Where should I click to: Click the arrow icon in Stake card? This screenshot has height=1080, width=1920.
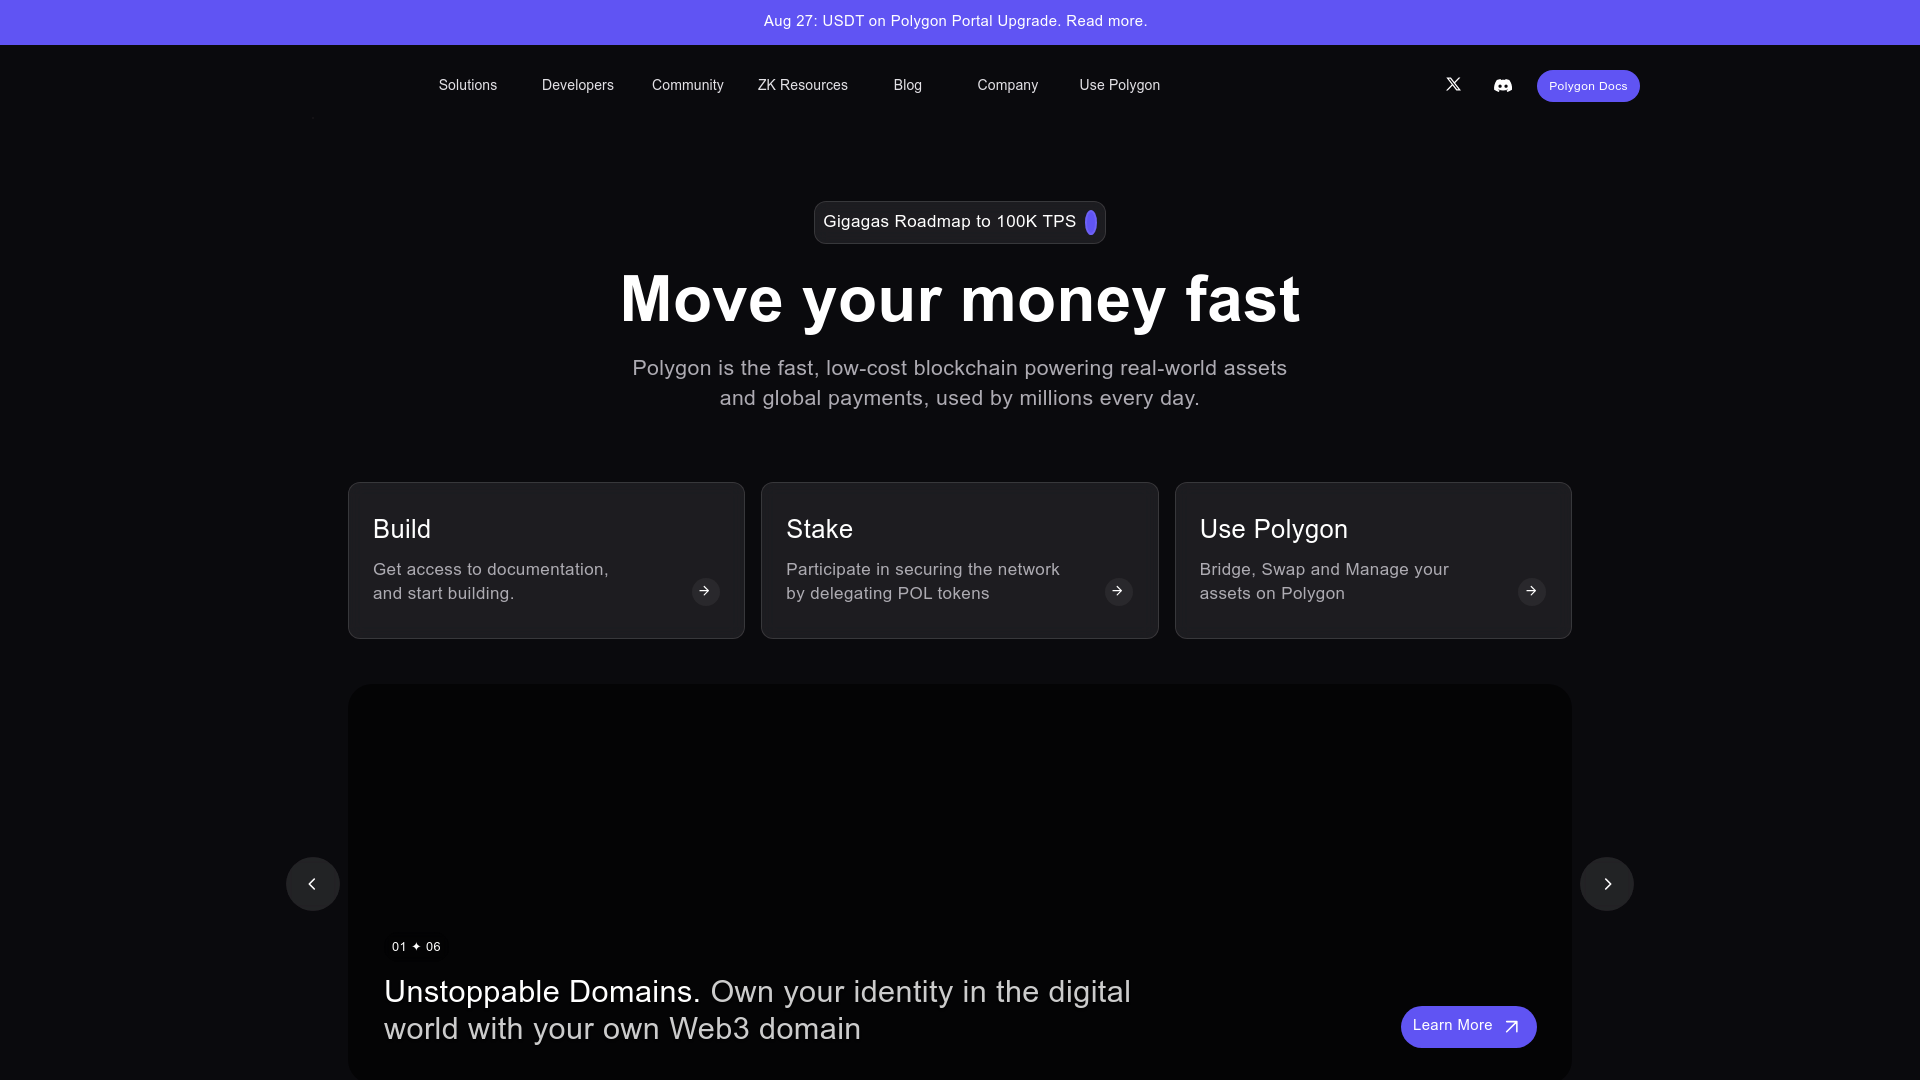click(x=1118, y=592)
